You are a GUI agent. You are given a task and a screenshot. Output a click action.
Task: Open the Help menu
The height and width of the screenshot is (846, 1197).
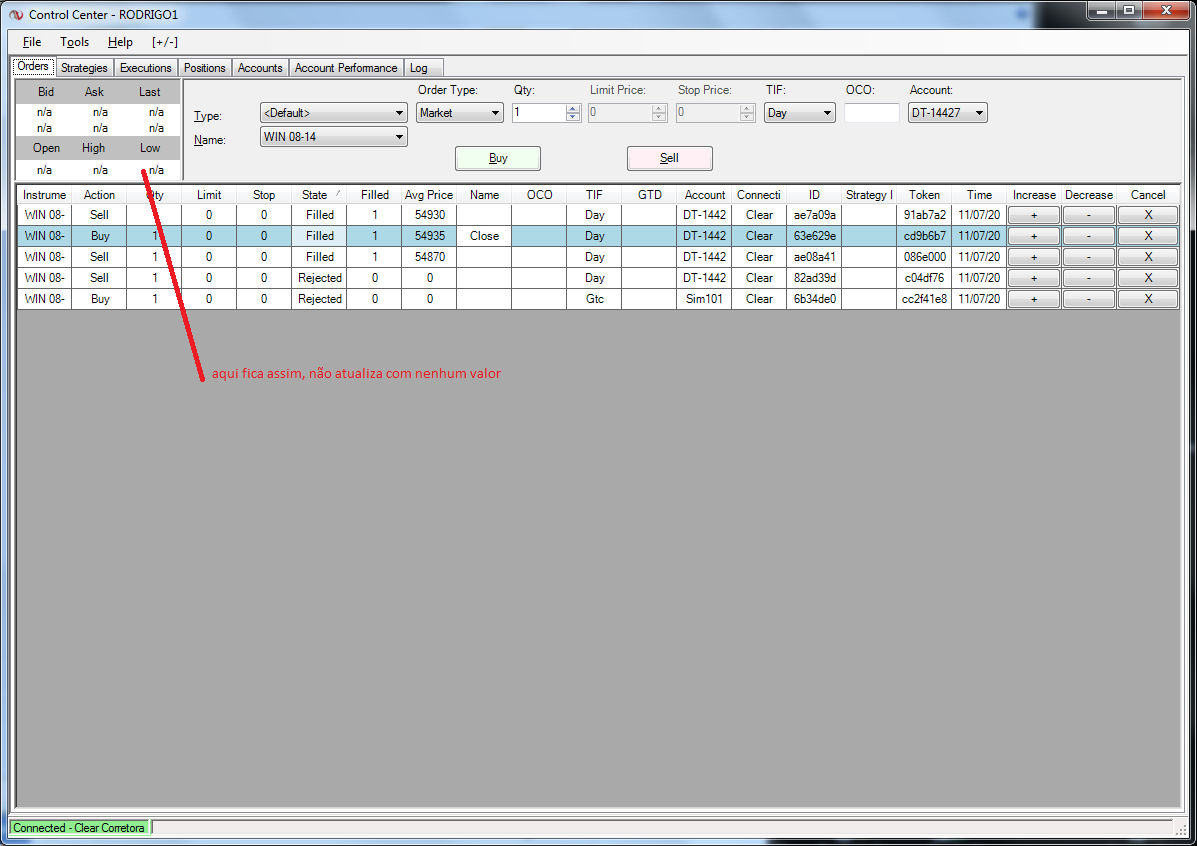coord(120,42)
